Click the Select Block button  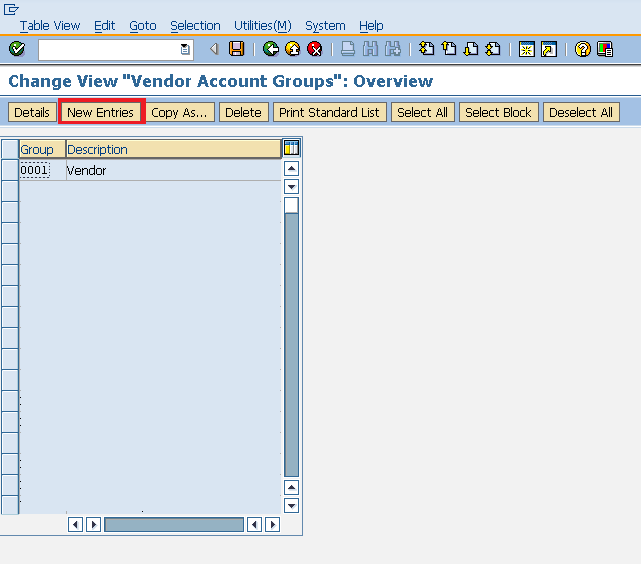[499, 112]
